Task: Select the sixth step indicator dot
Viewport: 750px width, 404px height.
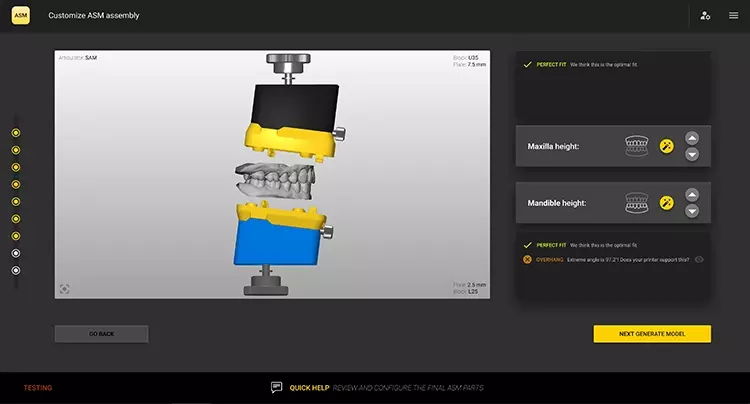Action: pyautogui.click(x=16, y=219)
